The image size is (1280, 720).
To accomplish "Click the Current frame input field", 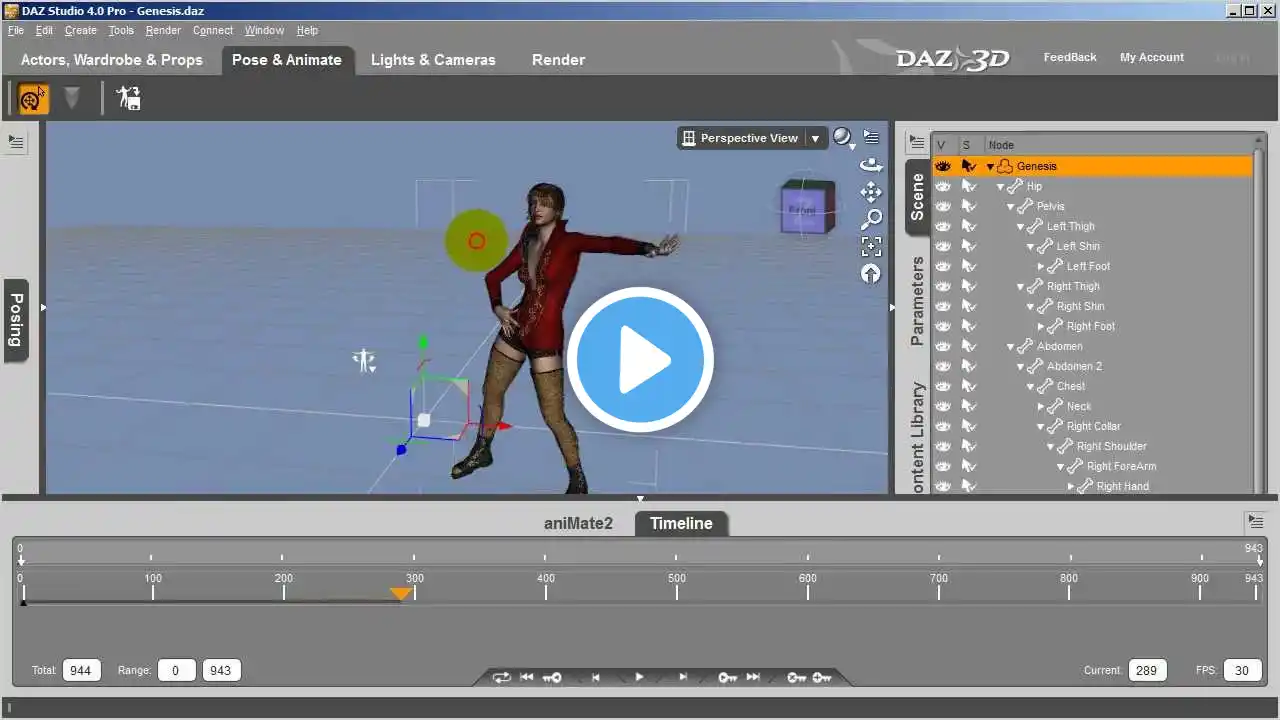I will point(1148,670).
